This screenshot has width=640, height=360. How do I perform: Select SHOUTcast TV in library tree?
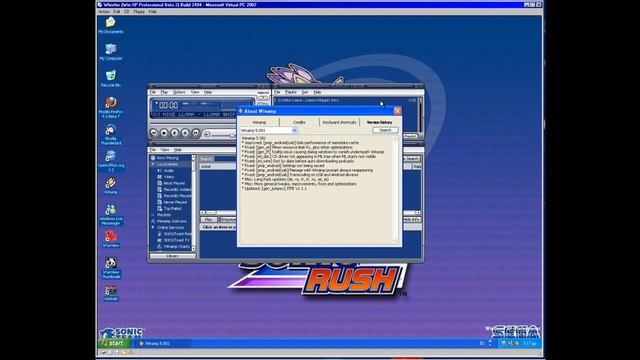coord(176,240)
